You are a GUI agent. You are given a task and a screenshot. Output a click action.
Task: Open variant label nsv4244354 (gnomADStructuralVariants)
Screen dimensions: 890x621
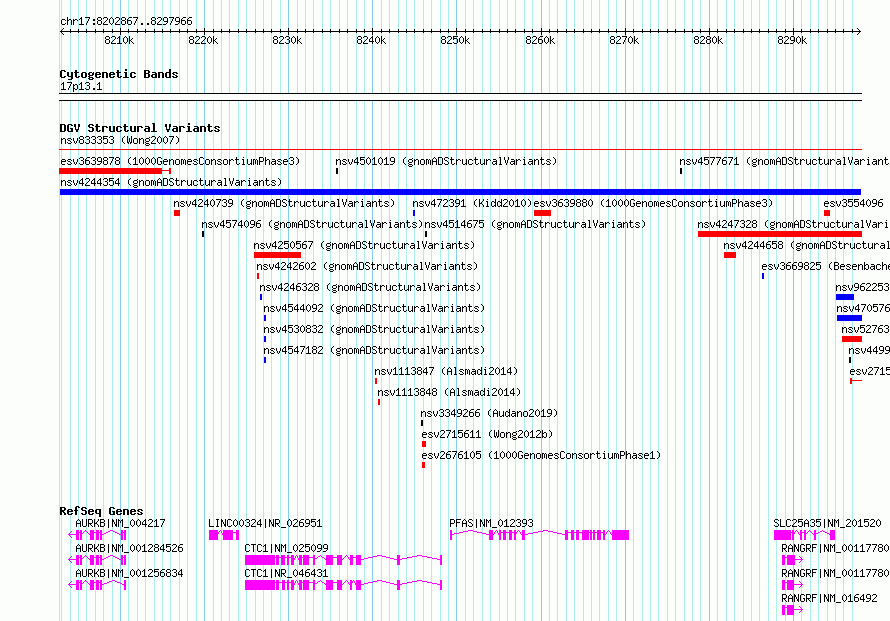click(171, 182)
